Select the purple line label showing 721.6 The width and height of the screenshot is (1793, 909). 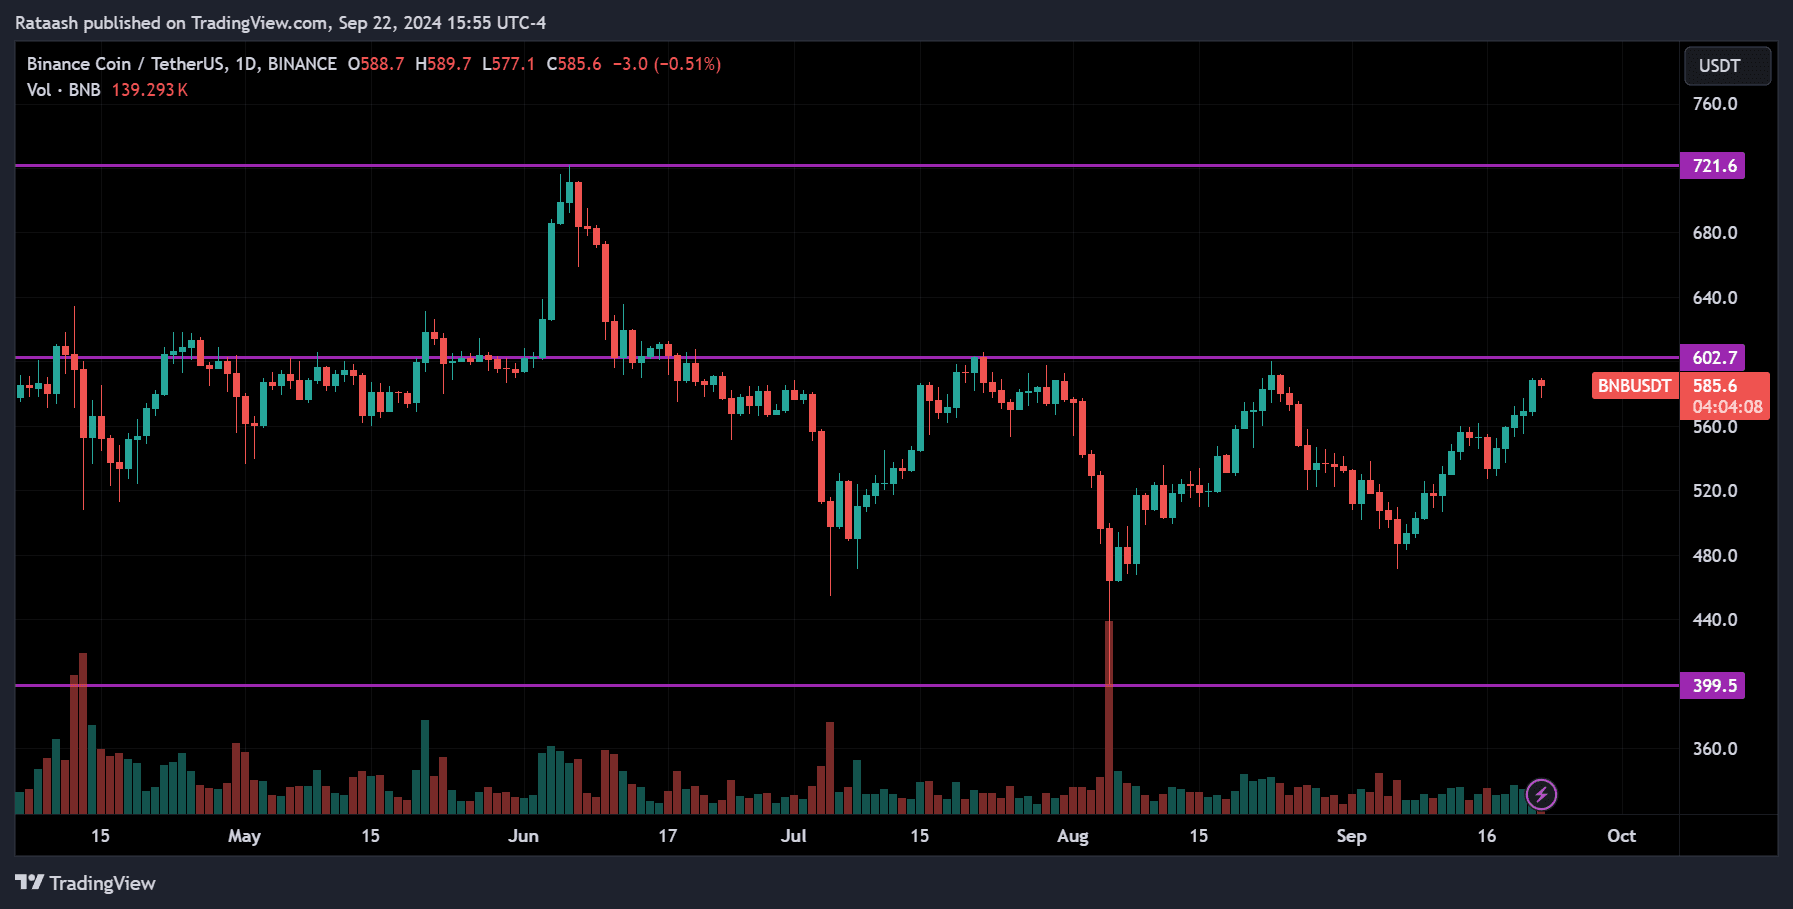coord(1714,166)
